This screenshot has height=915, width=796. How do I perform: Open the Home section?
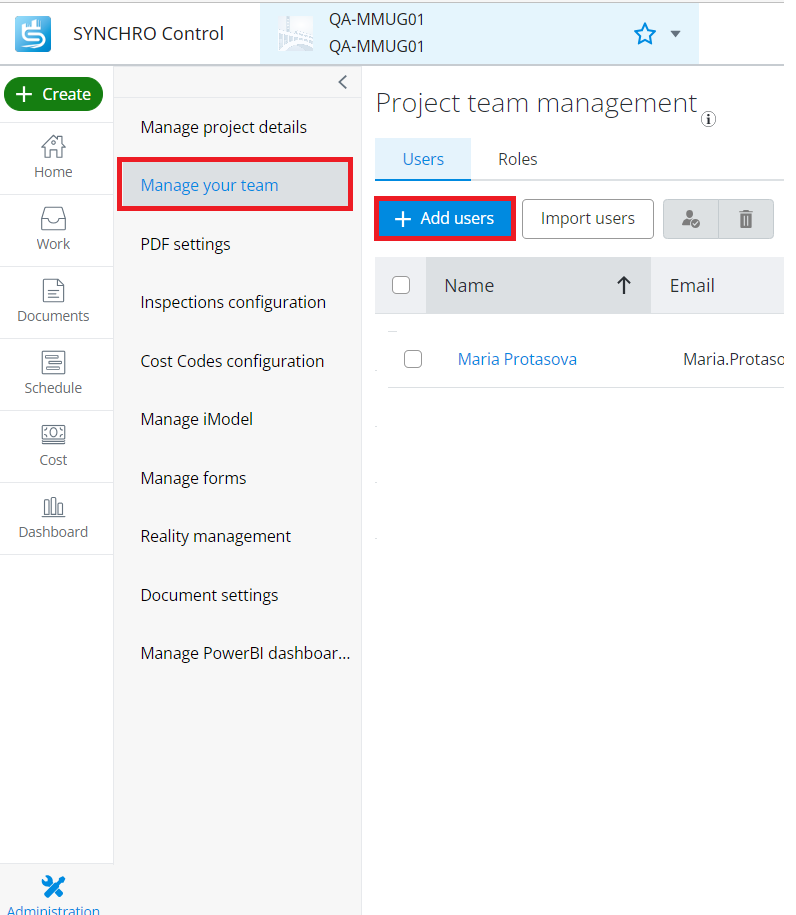click(x=53, y=158)
